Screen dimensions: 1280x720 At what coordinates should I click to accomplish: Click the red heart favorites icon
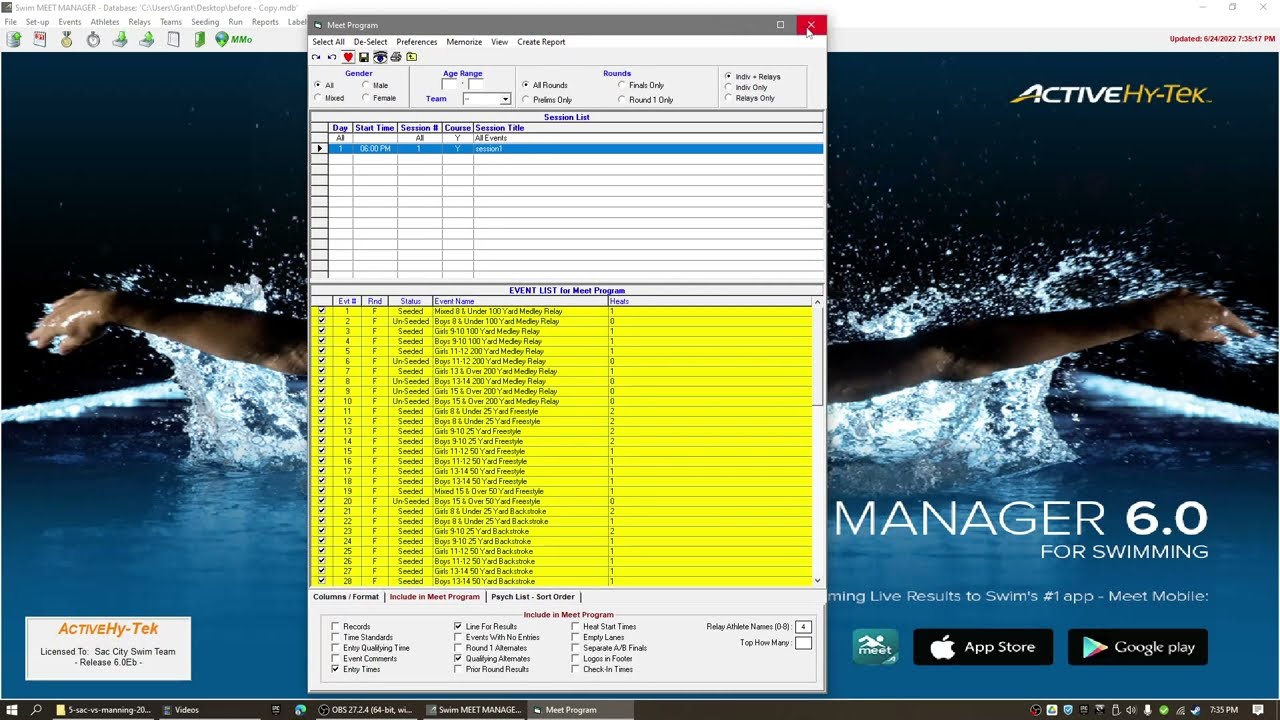point(348,57)
